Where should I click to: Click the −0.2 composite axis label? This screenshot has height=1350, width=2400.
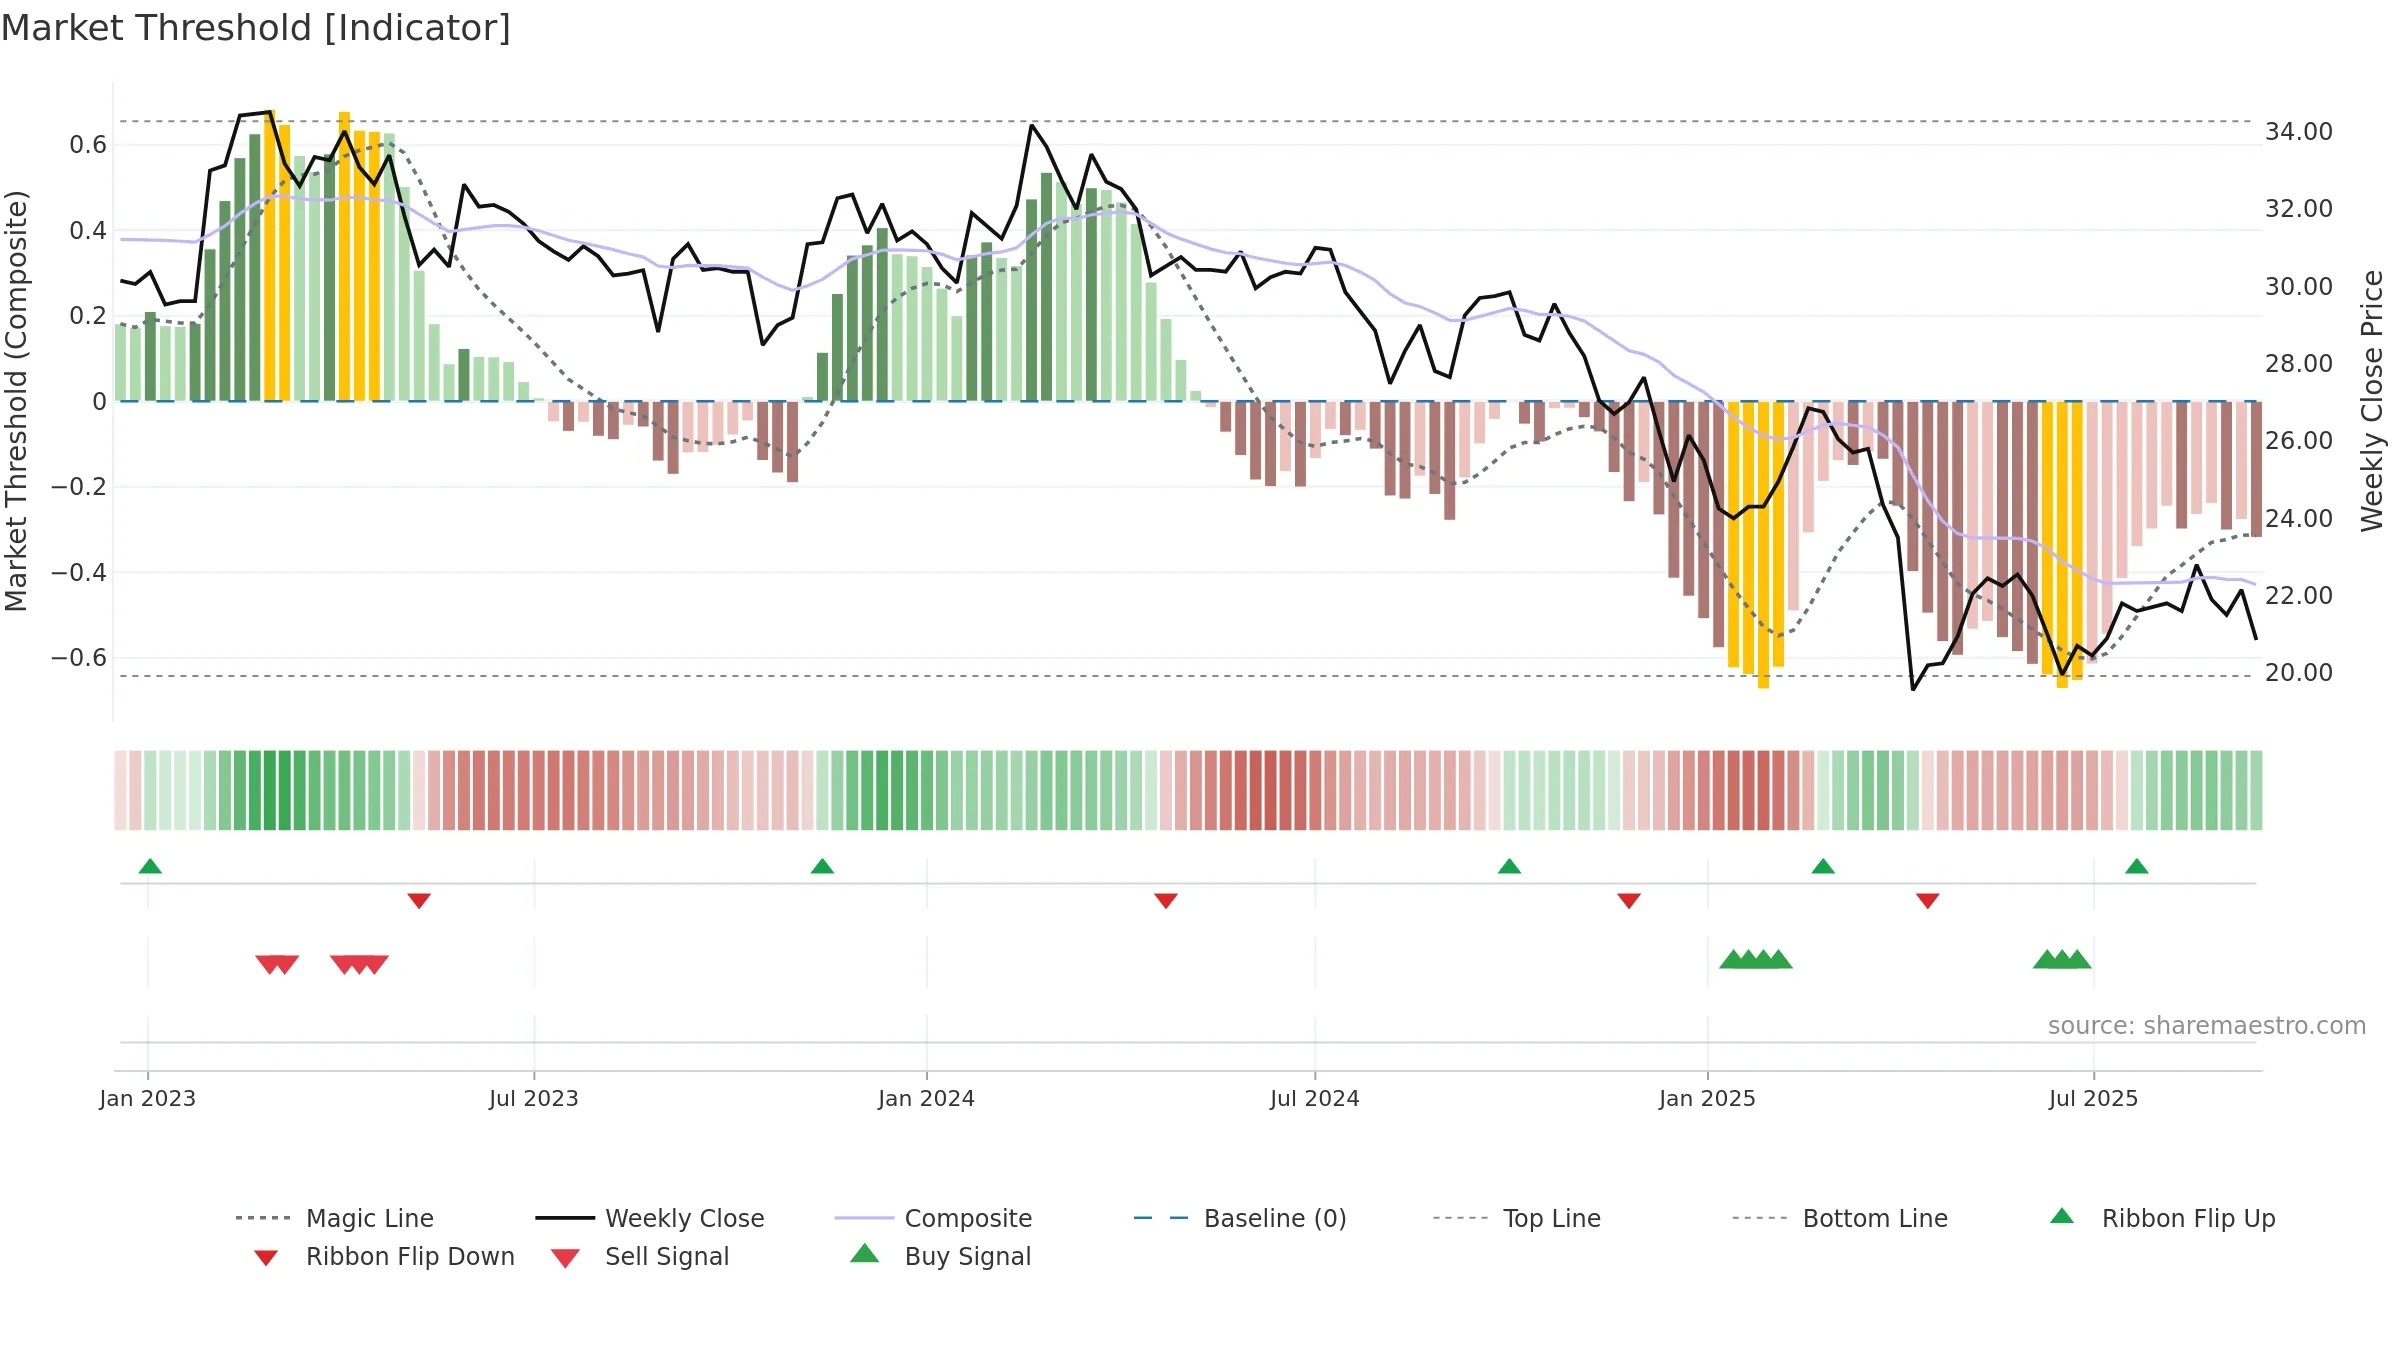(78, 487)
